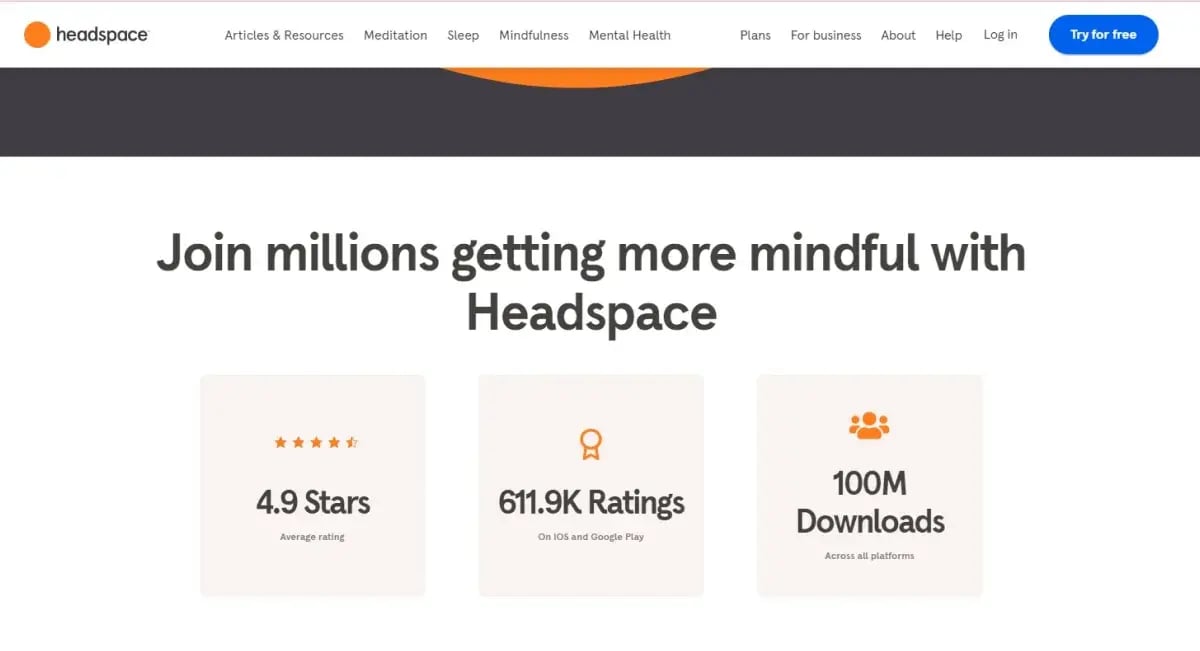Go to the For business section
Image resolution: width=1200 pixels, height=651 pixels.
click(x=825, y=35)
